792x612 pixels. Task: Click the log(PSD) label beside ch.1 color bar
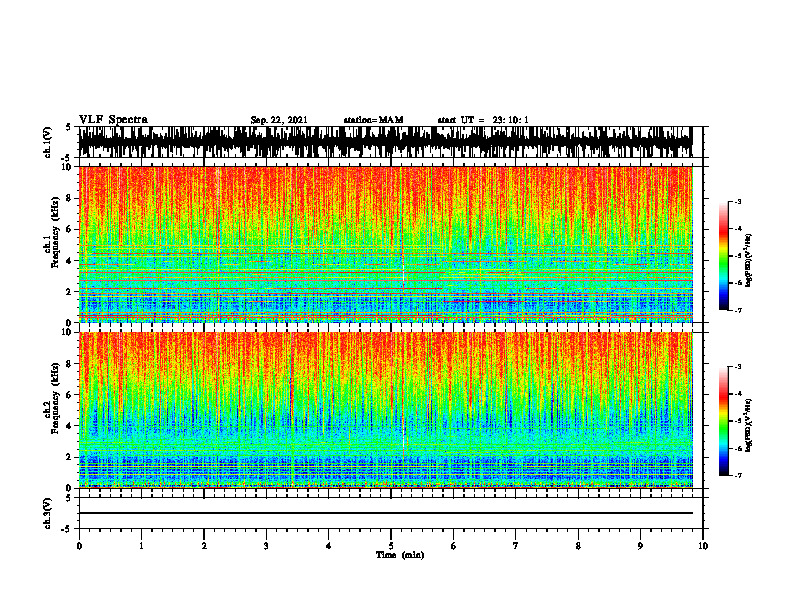(x=749, y=261)
